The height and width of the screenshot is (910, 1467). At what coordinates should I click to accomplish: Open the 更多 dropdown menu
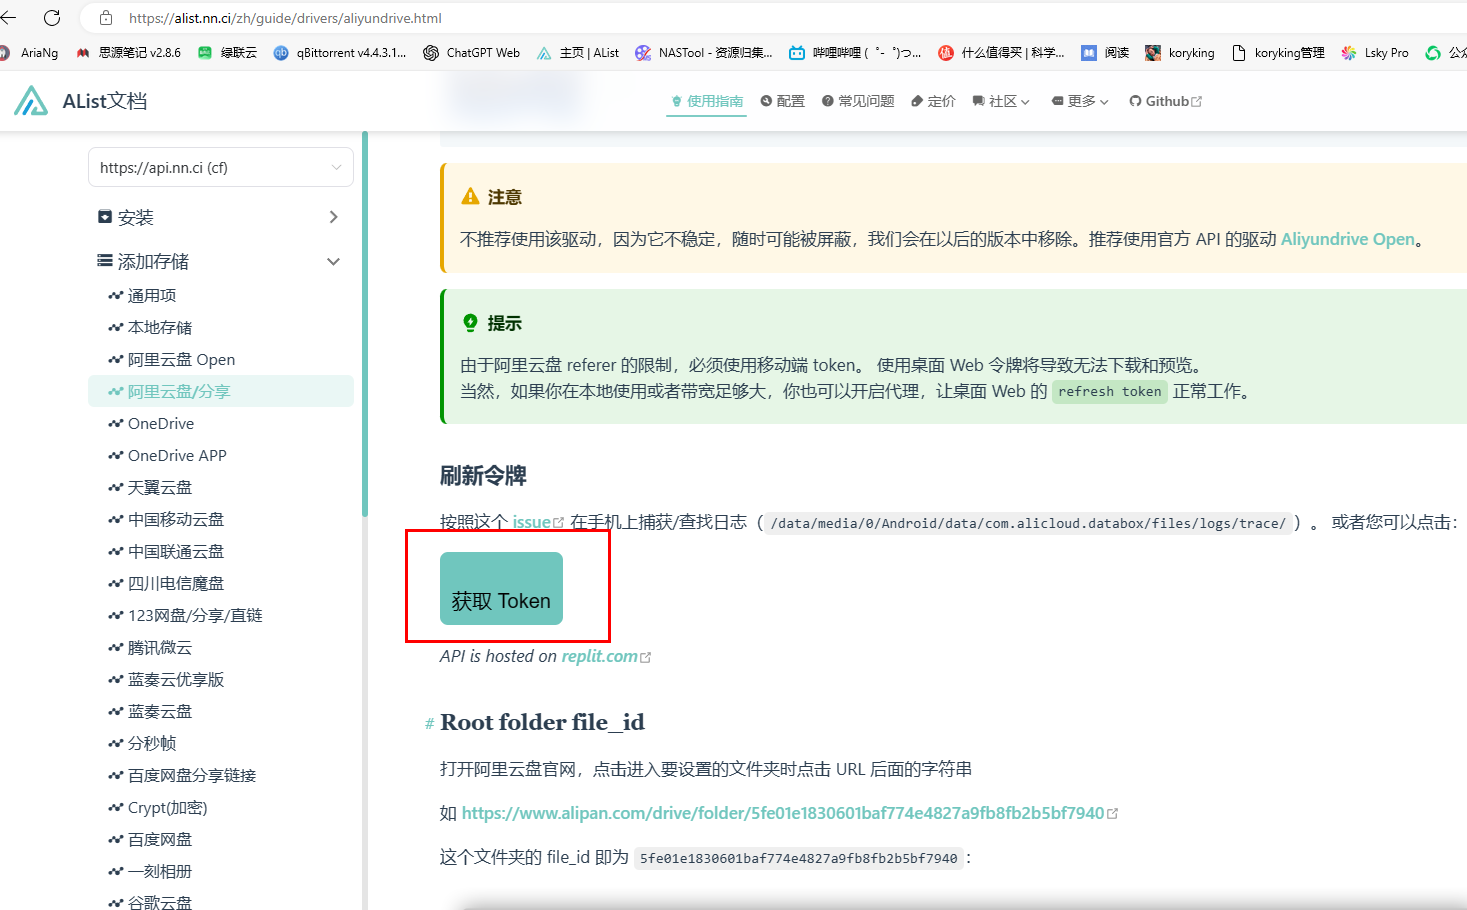1080,101
